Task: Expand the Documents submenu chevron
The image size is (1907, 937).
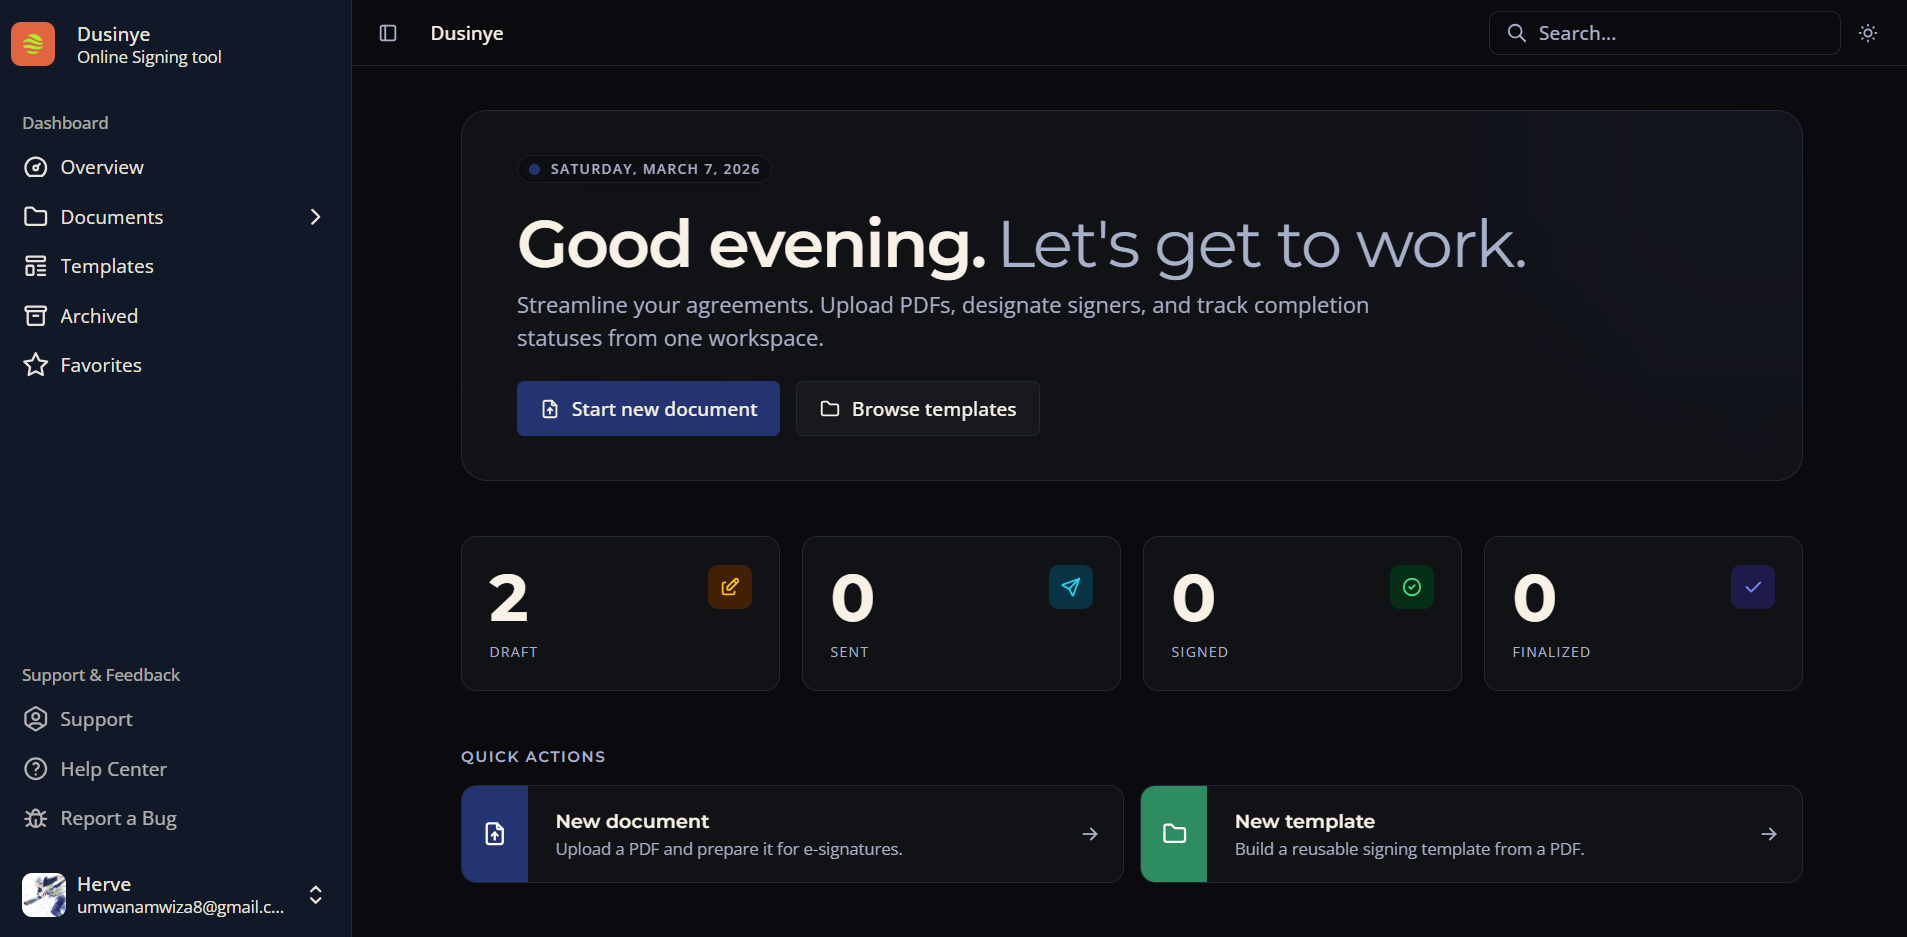Action: tap(315, 216)
